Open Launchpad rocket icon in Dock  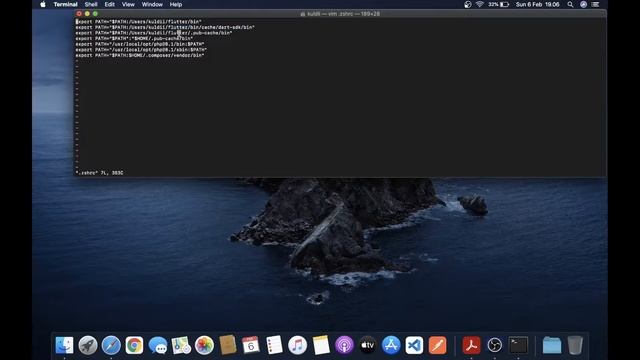tap(88, 345)
